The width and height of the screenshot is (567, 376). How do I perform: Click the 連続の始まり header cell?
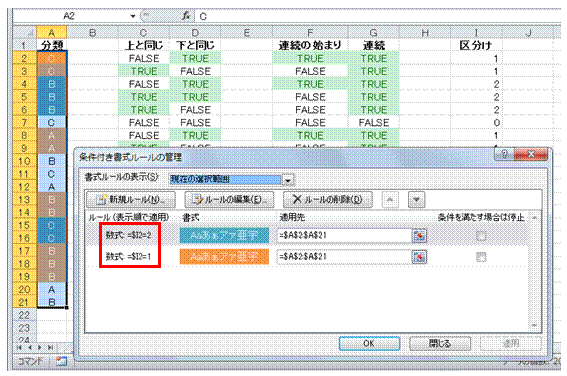coord(310,45)
